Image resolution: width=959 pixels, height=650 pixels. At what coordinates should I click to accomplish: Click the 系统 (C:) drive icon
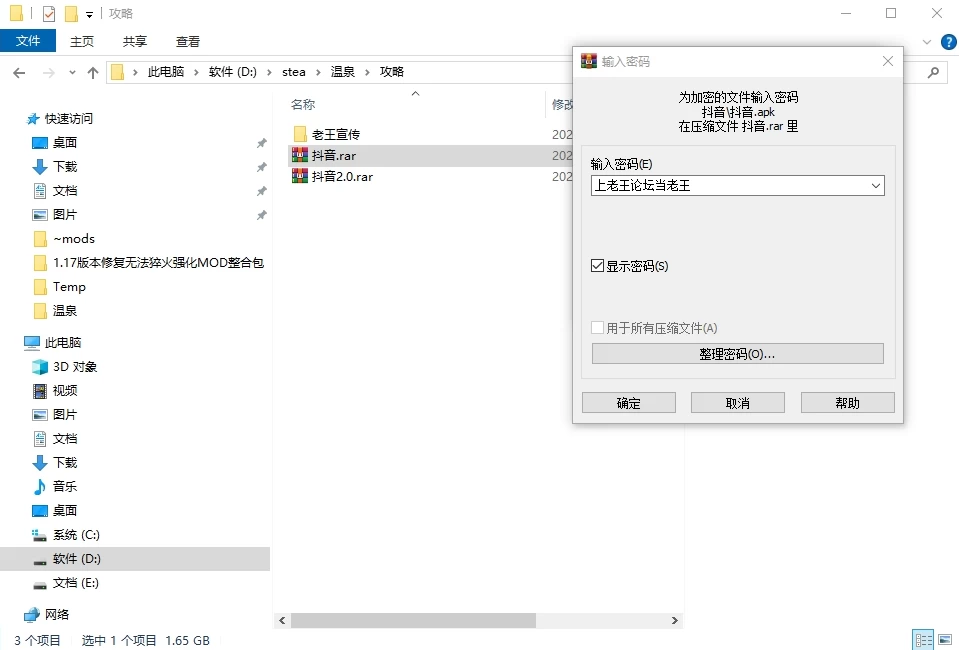(x=40, y=535)
